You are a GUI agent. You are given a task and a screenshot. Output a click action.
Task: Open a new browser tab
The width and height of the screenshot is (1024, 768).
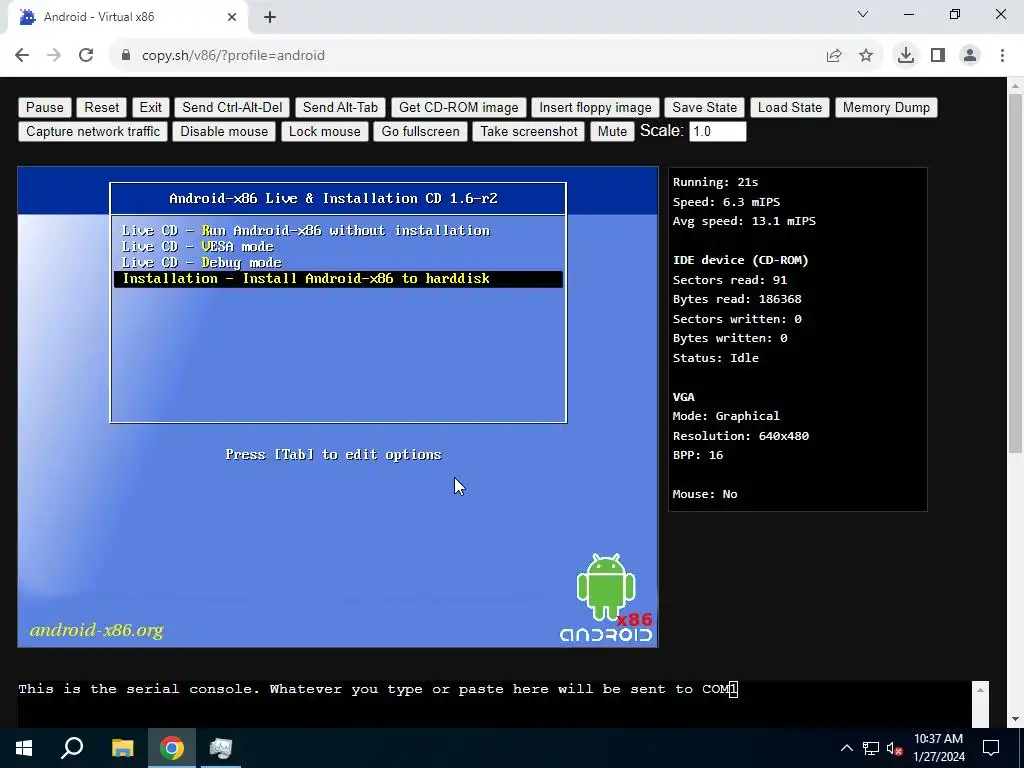click(270, 18)
